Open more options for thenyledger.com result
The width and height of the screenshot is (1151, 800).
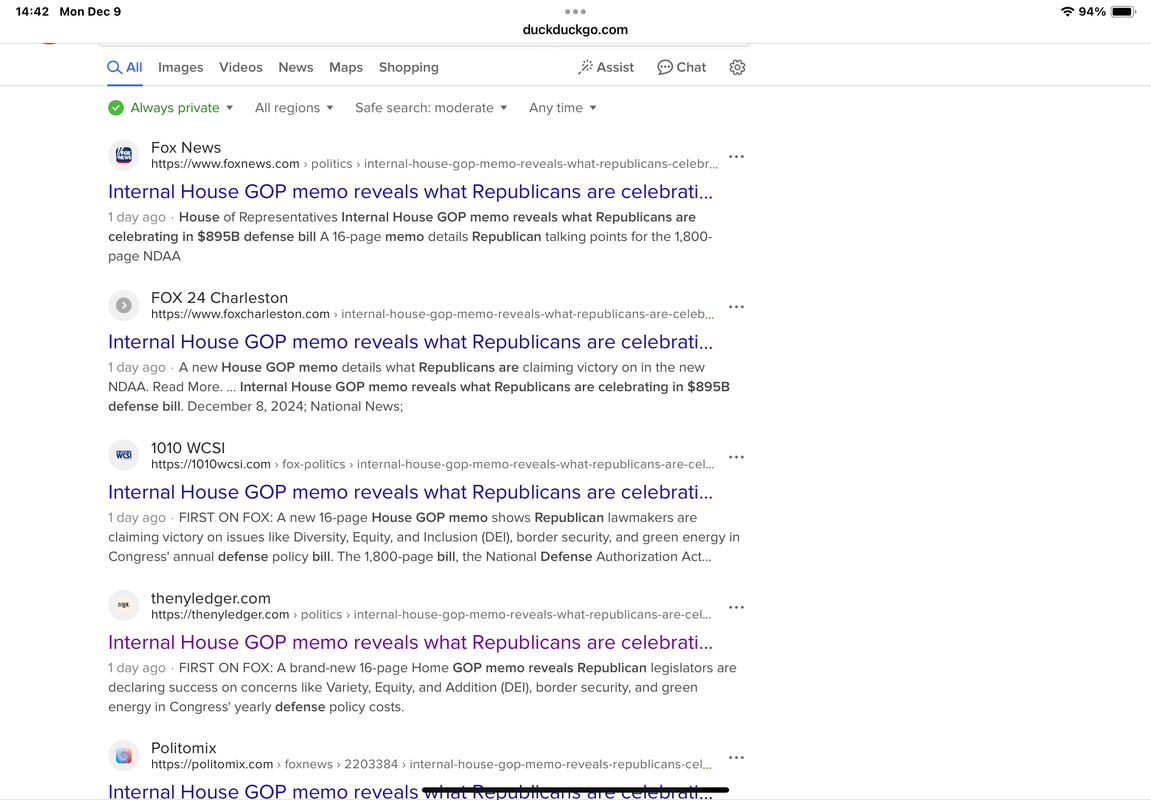(736, 608)
